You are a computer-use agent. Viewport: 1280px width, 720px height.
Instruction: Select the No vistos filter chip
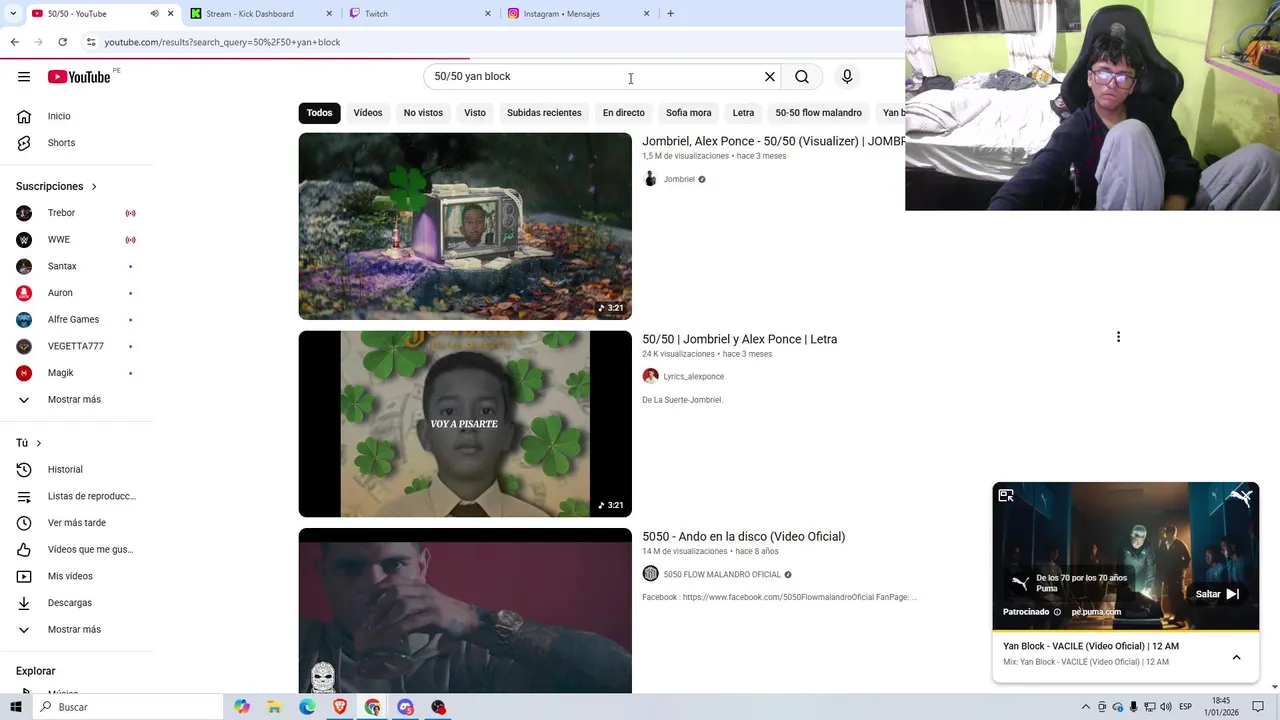point(423,113)
